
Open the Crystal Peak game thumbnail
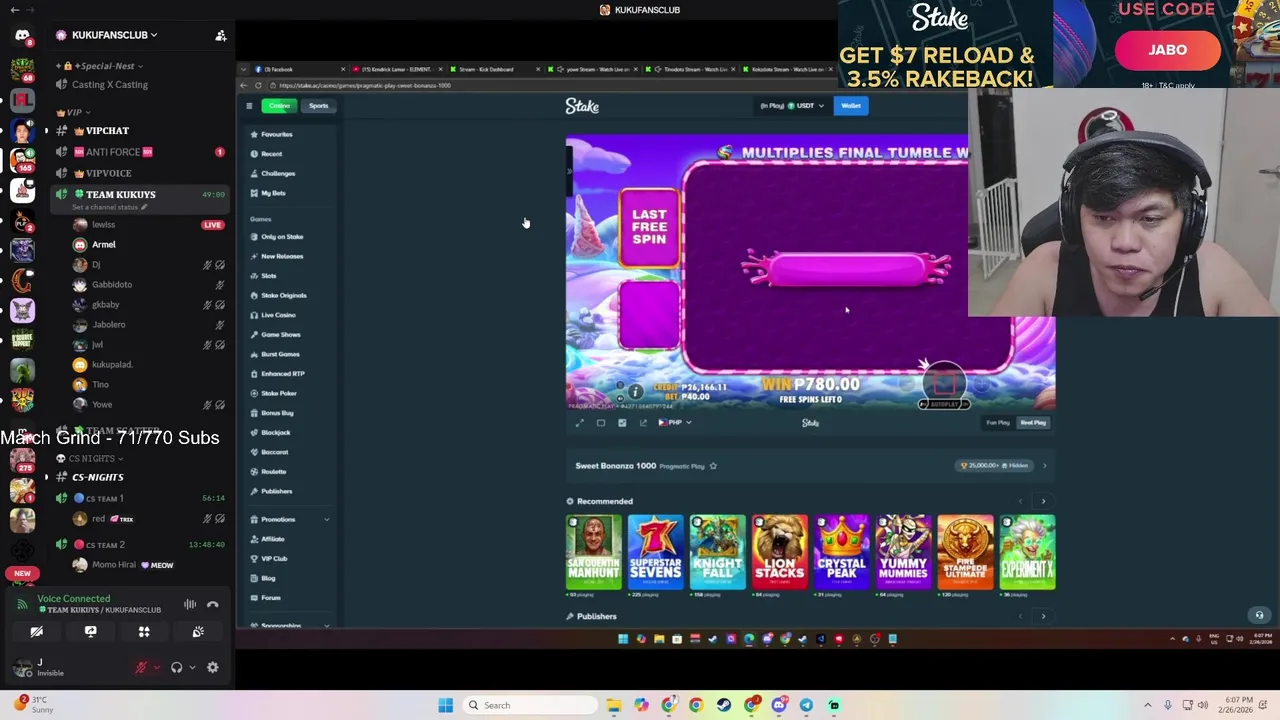click(841, 552)
